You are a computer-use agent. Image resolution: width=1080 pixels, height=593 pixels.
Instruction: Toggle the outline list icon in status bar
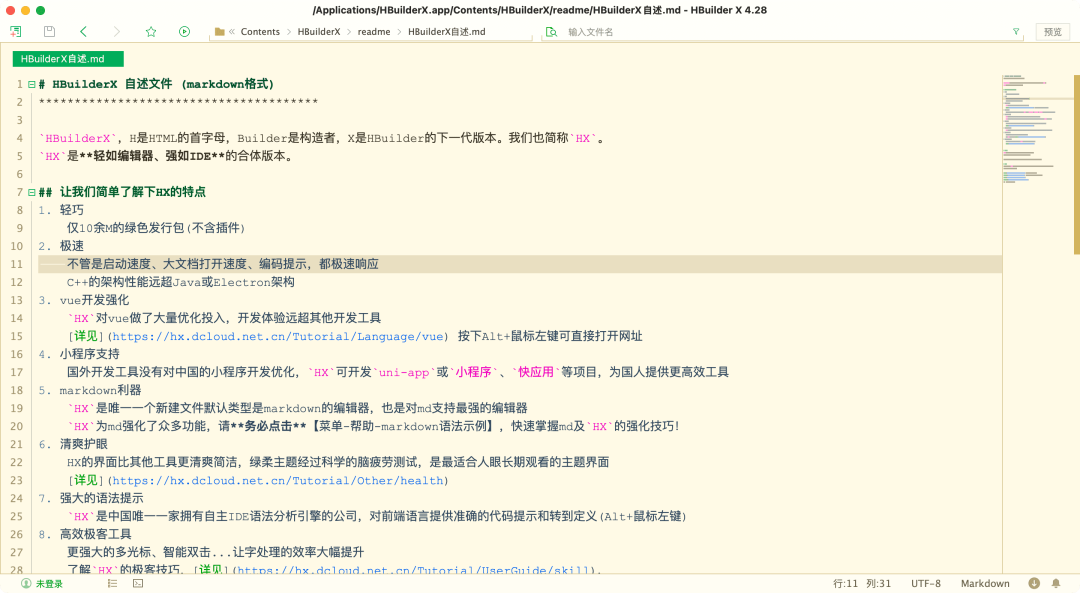pos(112,583)
